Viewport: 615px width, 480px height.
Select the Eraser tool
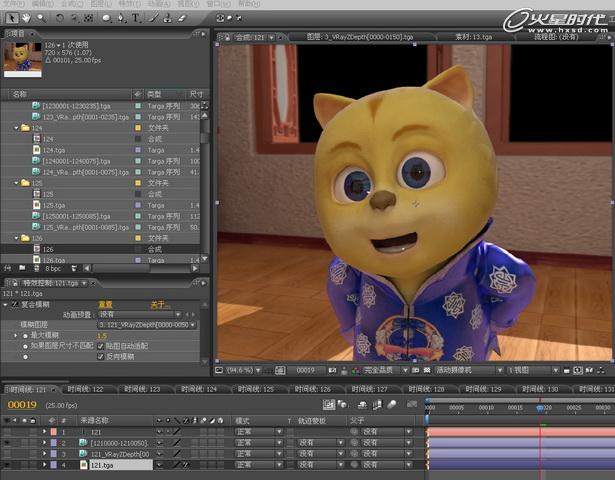point(182,18)
